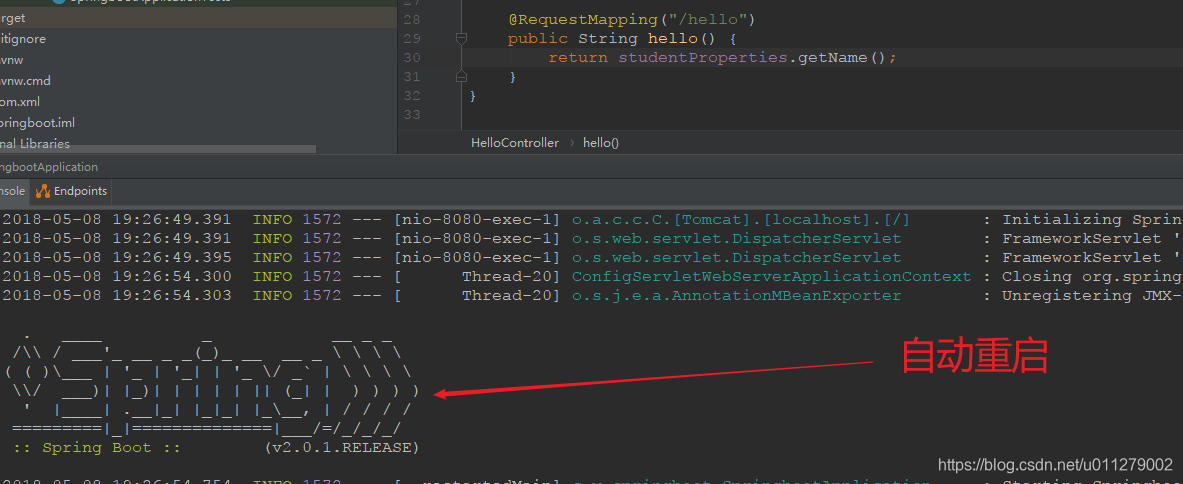The image size is (1183, 484).
Task: Click line number 33 in the gutter
Action: (x=412, y=115)
